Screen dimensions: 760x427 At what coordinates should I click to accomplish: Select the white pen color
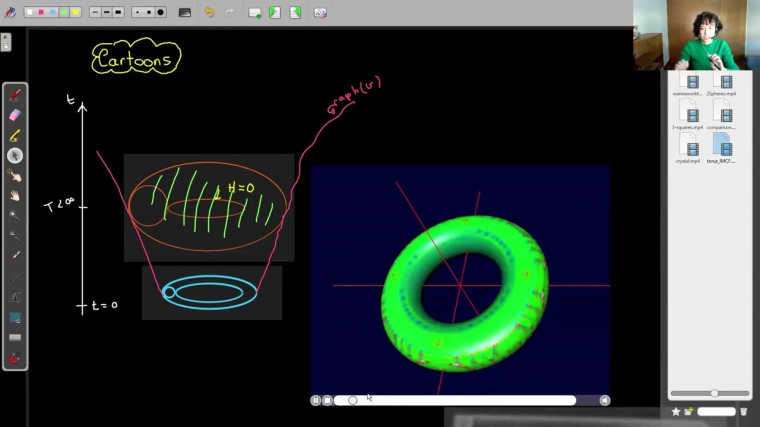click(30, 12)
